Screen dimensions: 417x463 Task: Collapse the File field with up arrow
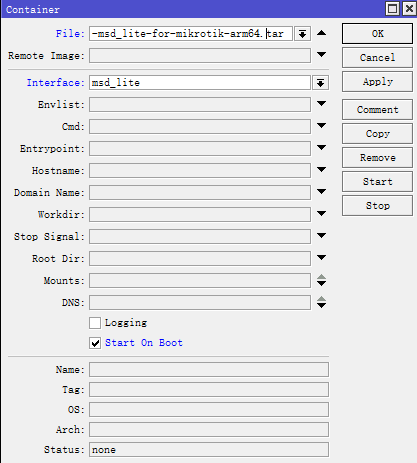point(321,33)
